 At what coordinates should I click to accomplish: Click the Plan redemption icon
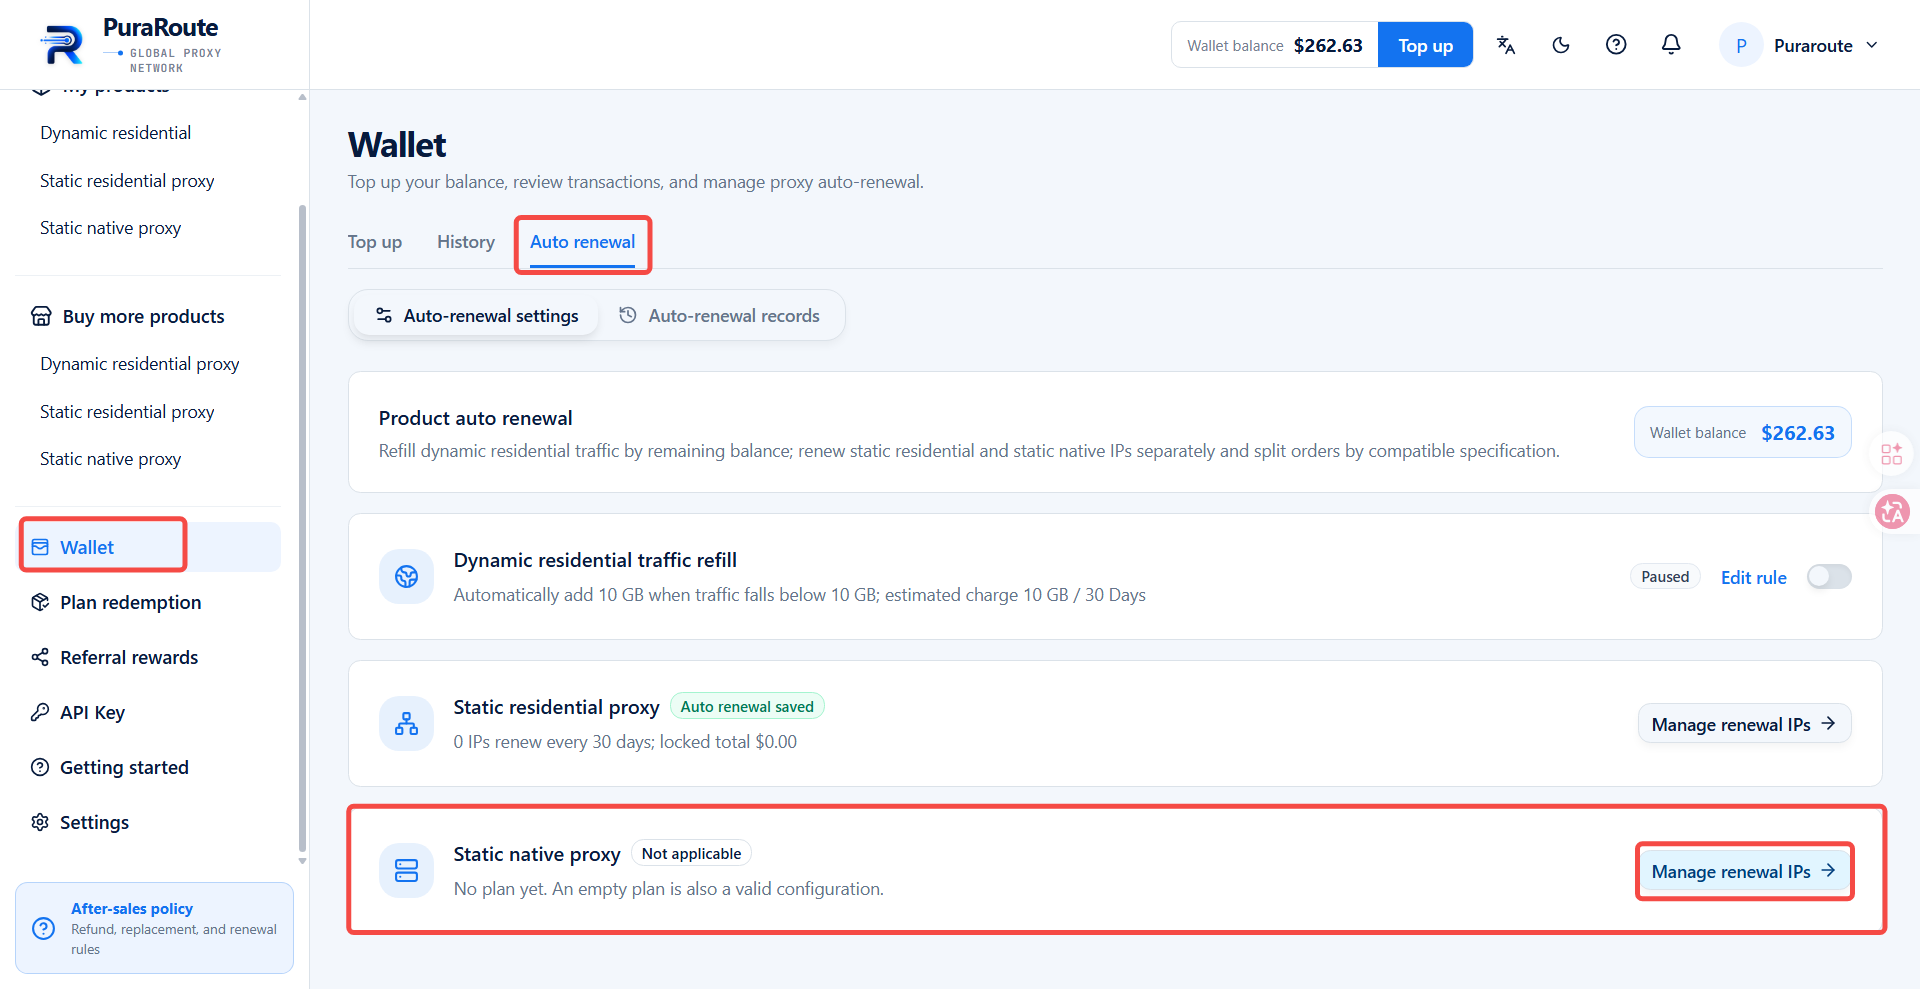click(x=40, y=602)
